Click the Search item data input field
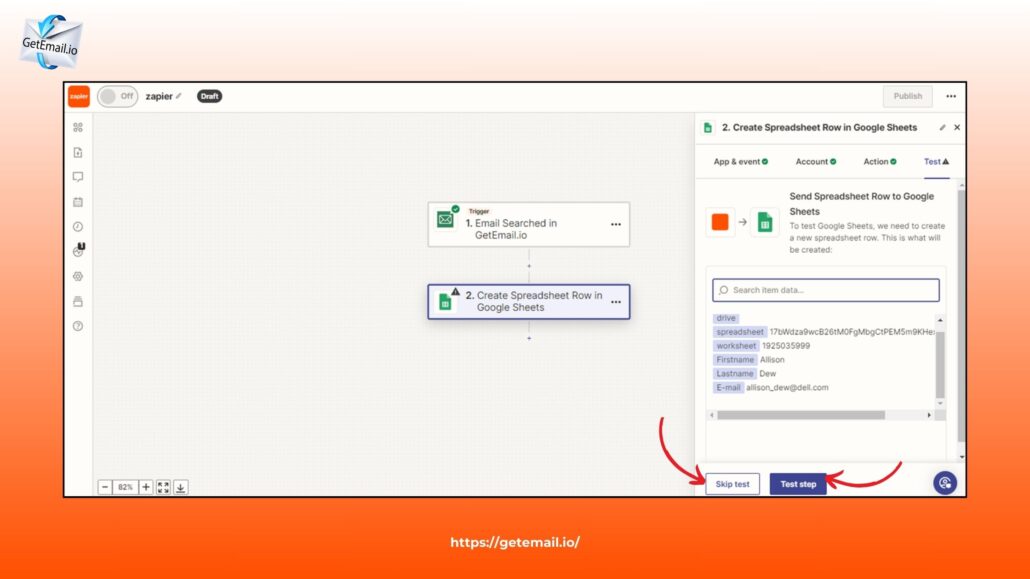 pos(825,289)
